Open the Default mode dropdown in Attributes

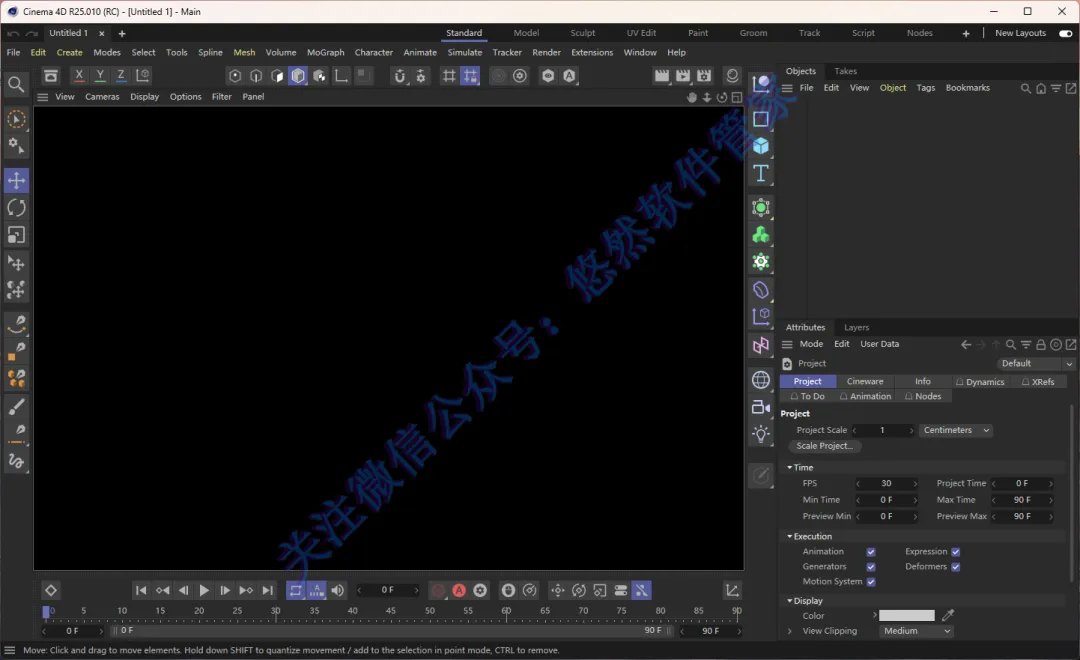(1035, 363)
